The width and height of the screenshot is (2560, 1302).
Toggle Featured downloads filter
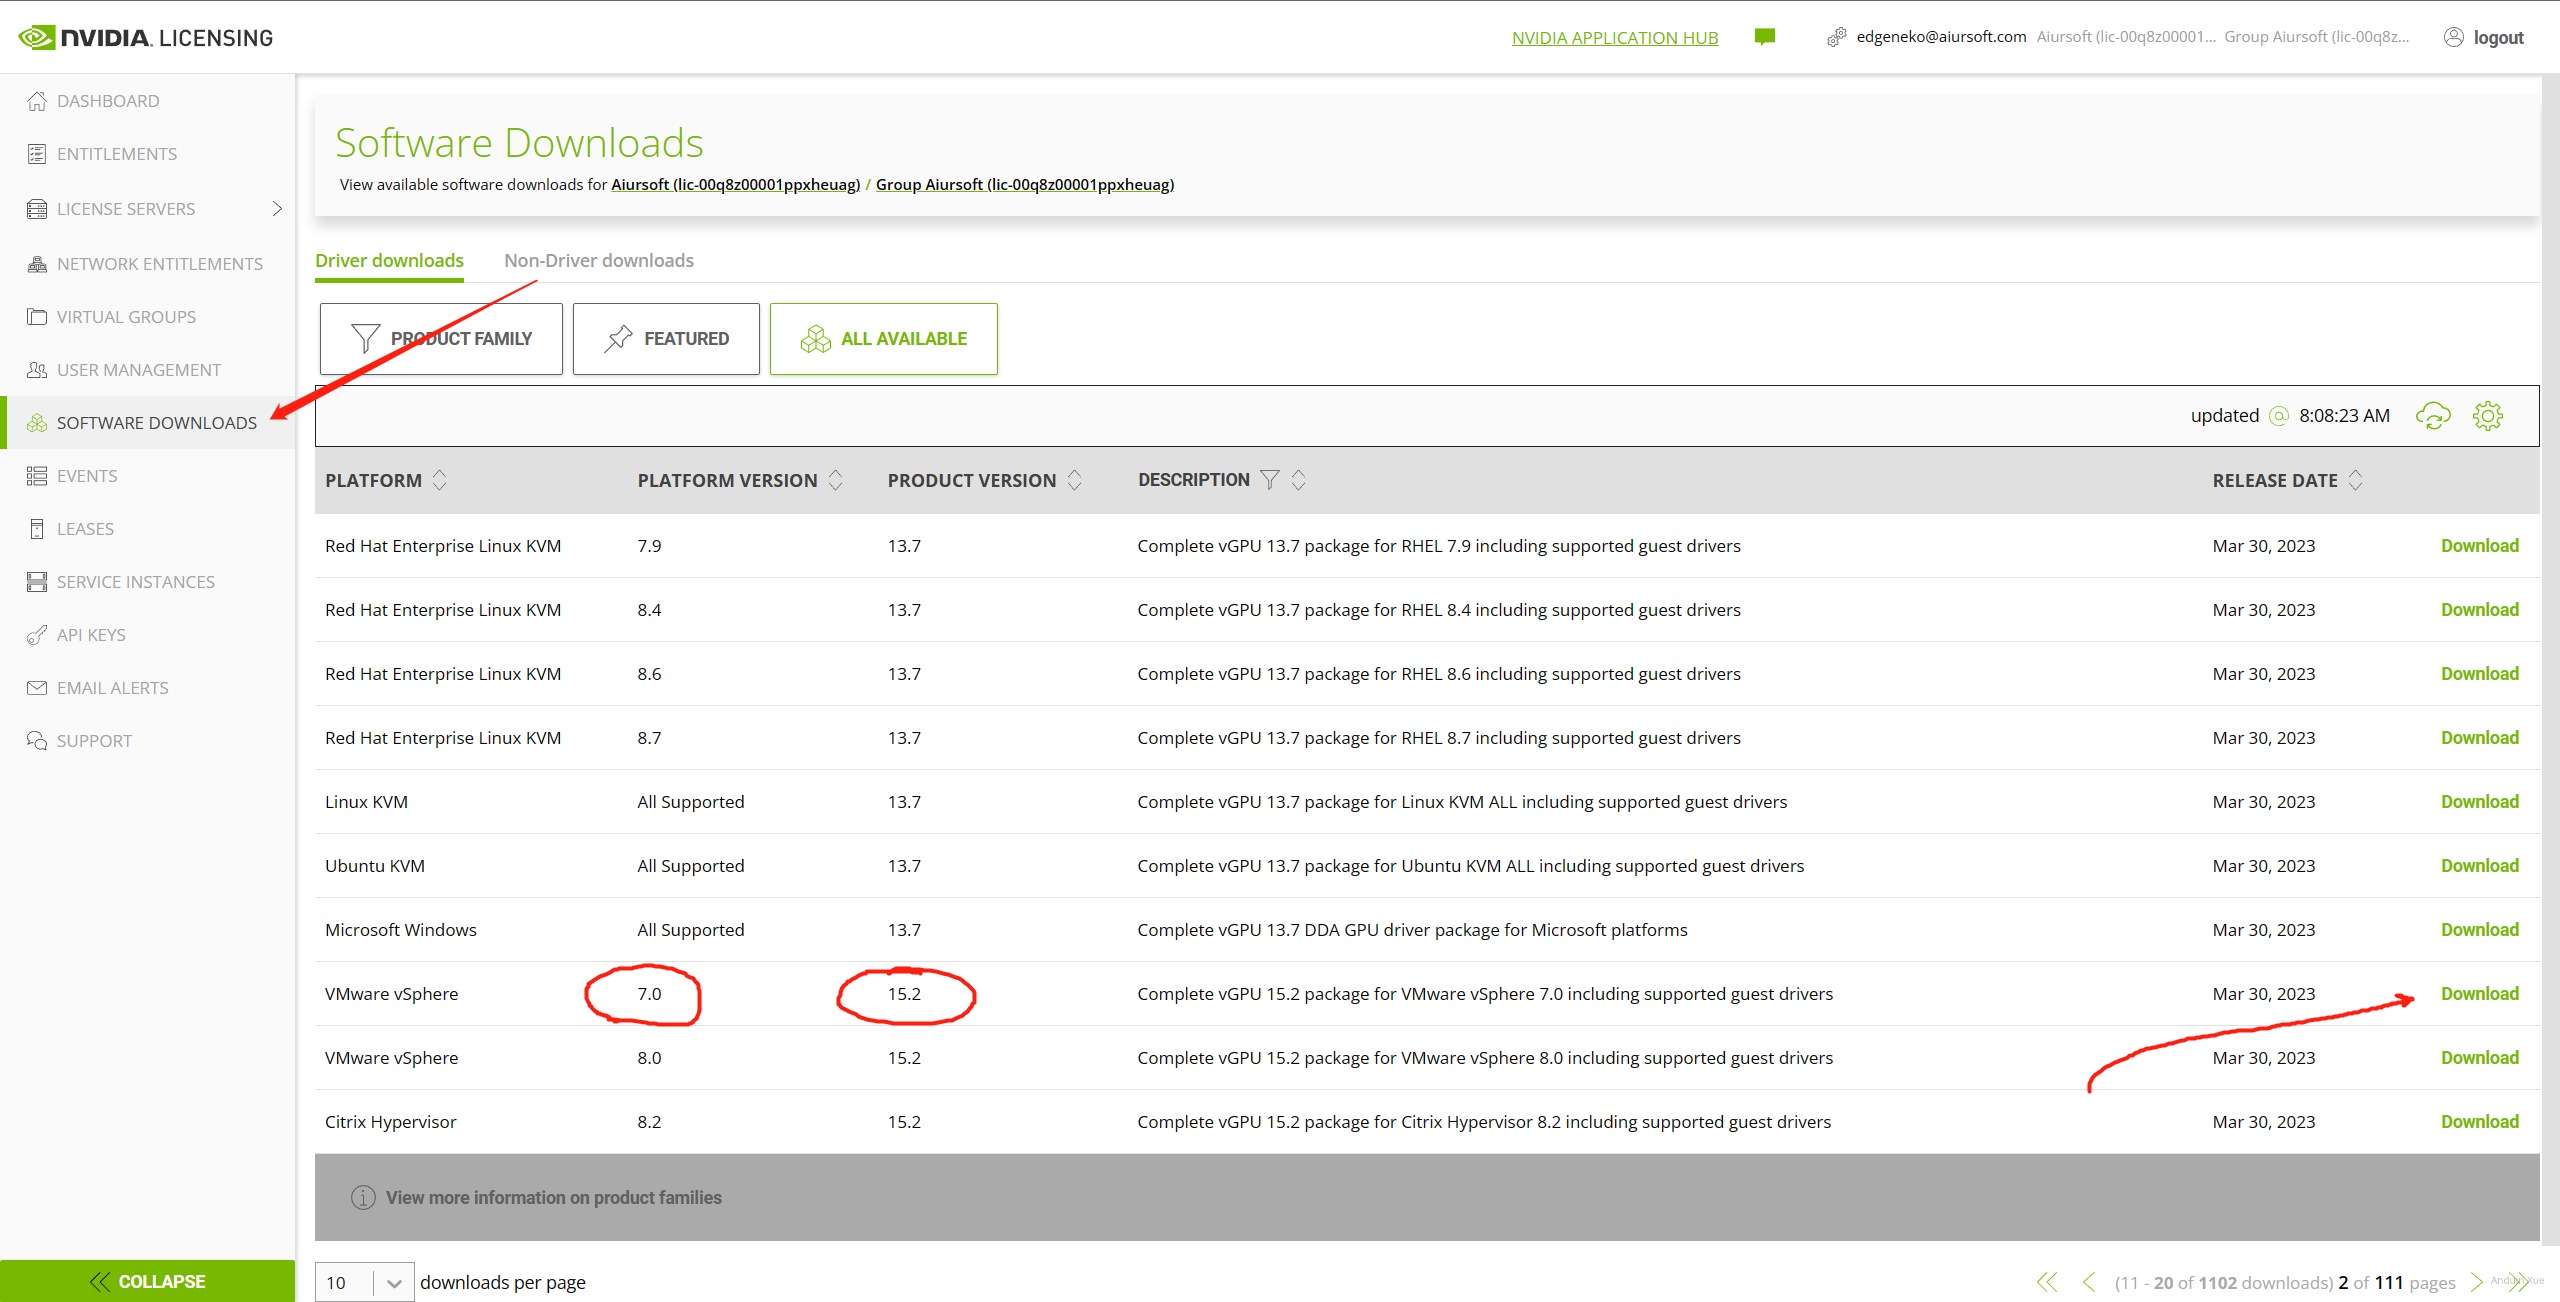pyautogui.click(x=666, y=339)
